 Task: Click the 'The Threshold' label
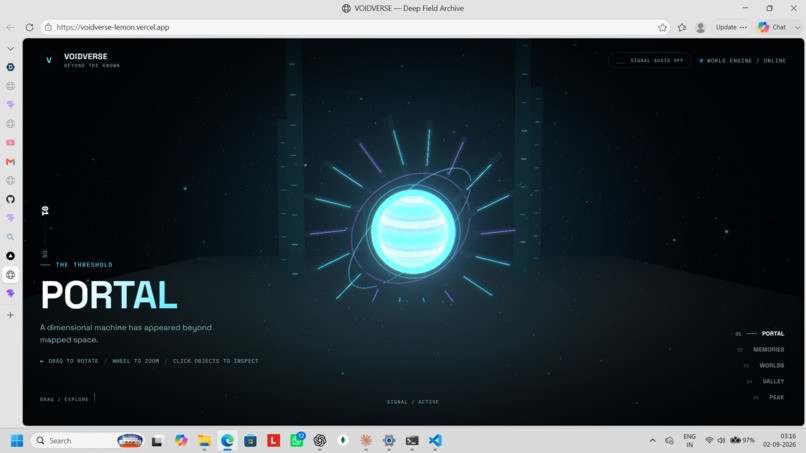pyautogui.click(x=84, y=265)
